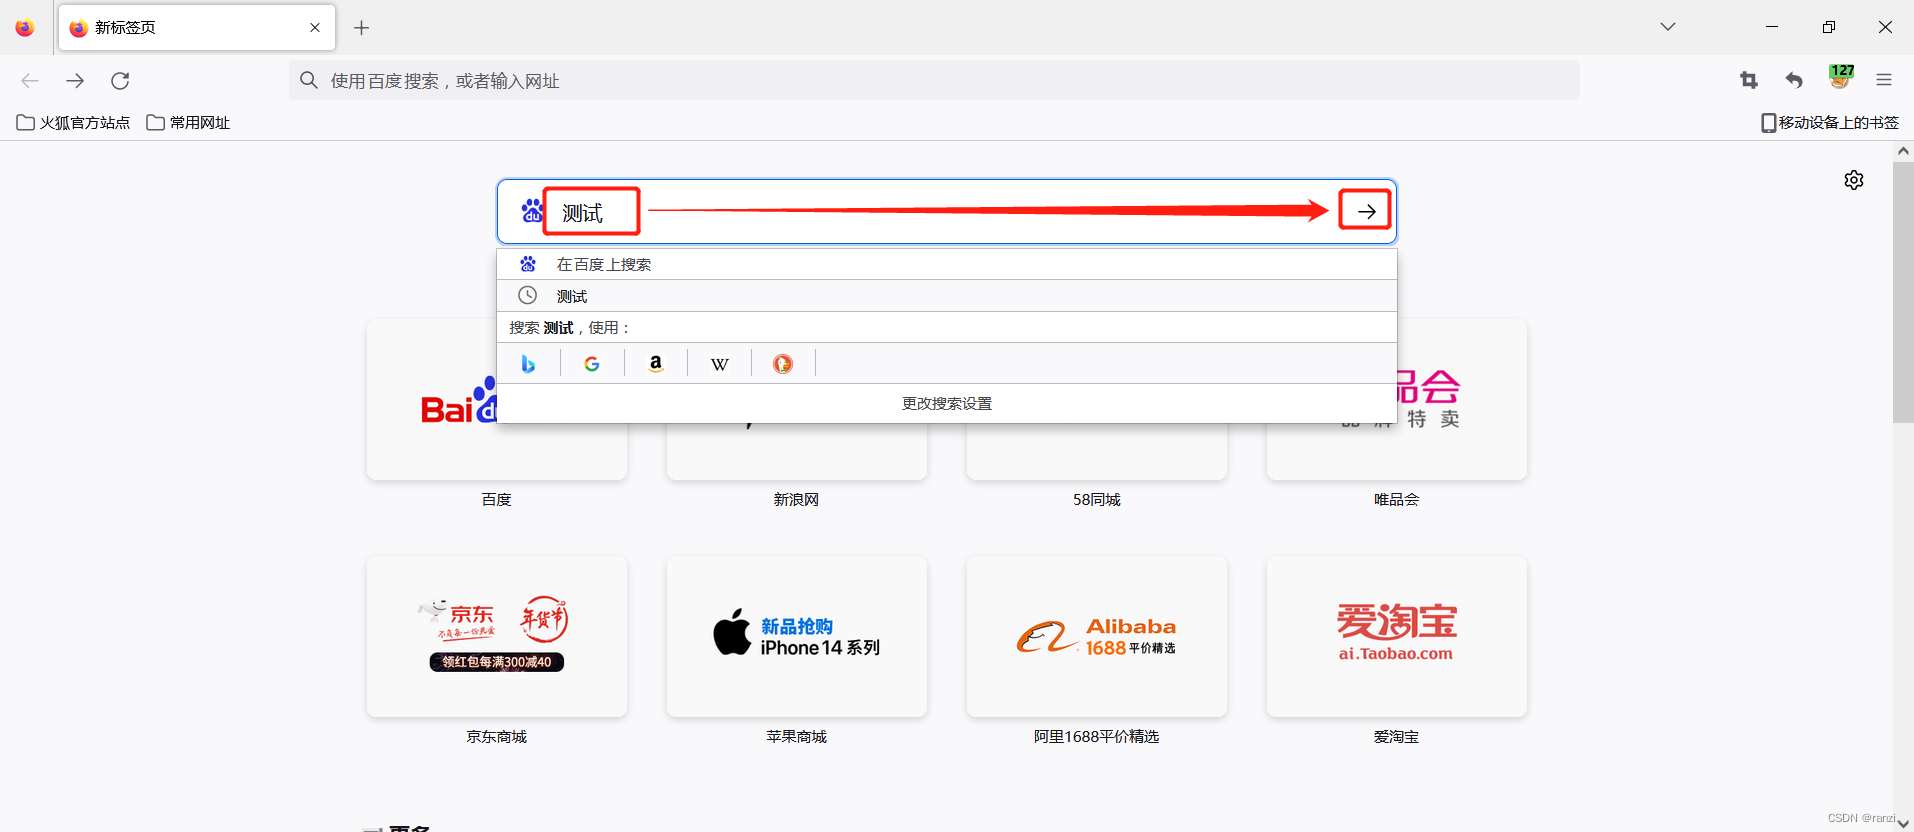
Task: Click the Baidu icon beside 在百度上搜索
Action: [x=528, y=264]
